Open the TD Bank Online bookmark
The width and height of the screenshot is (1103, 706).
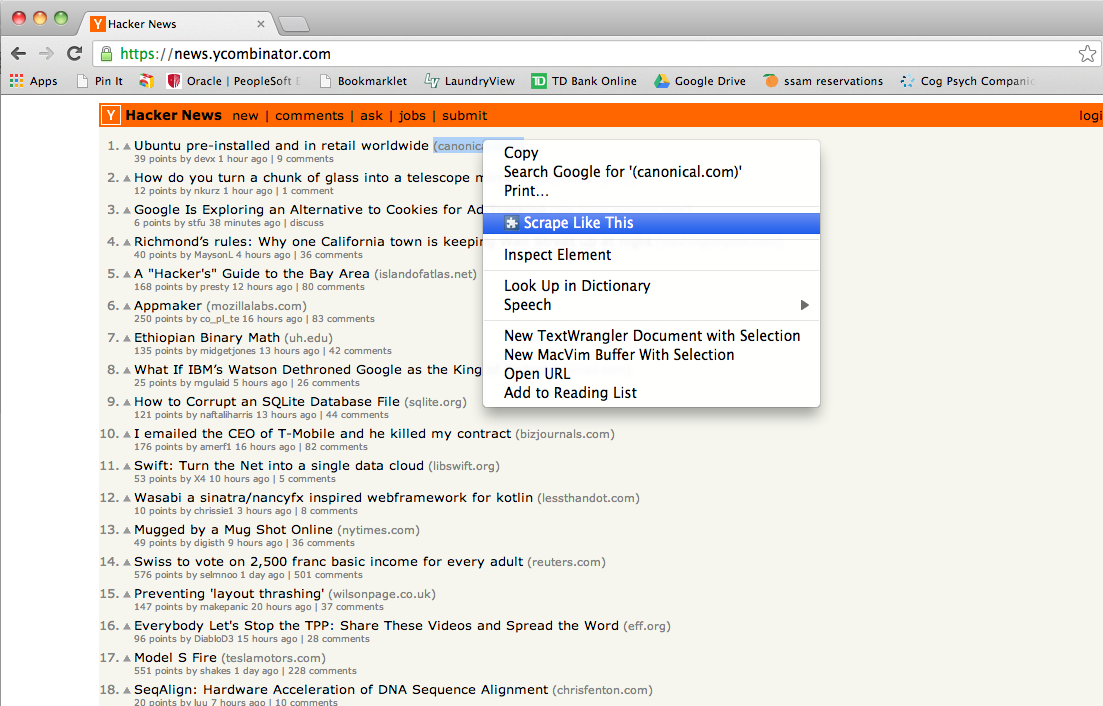[584, 81]
